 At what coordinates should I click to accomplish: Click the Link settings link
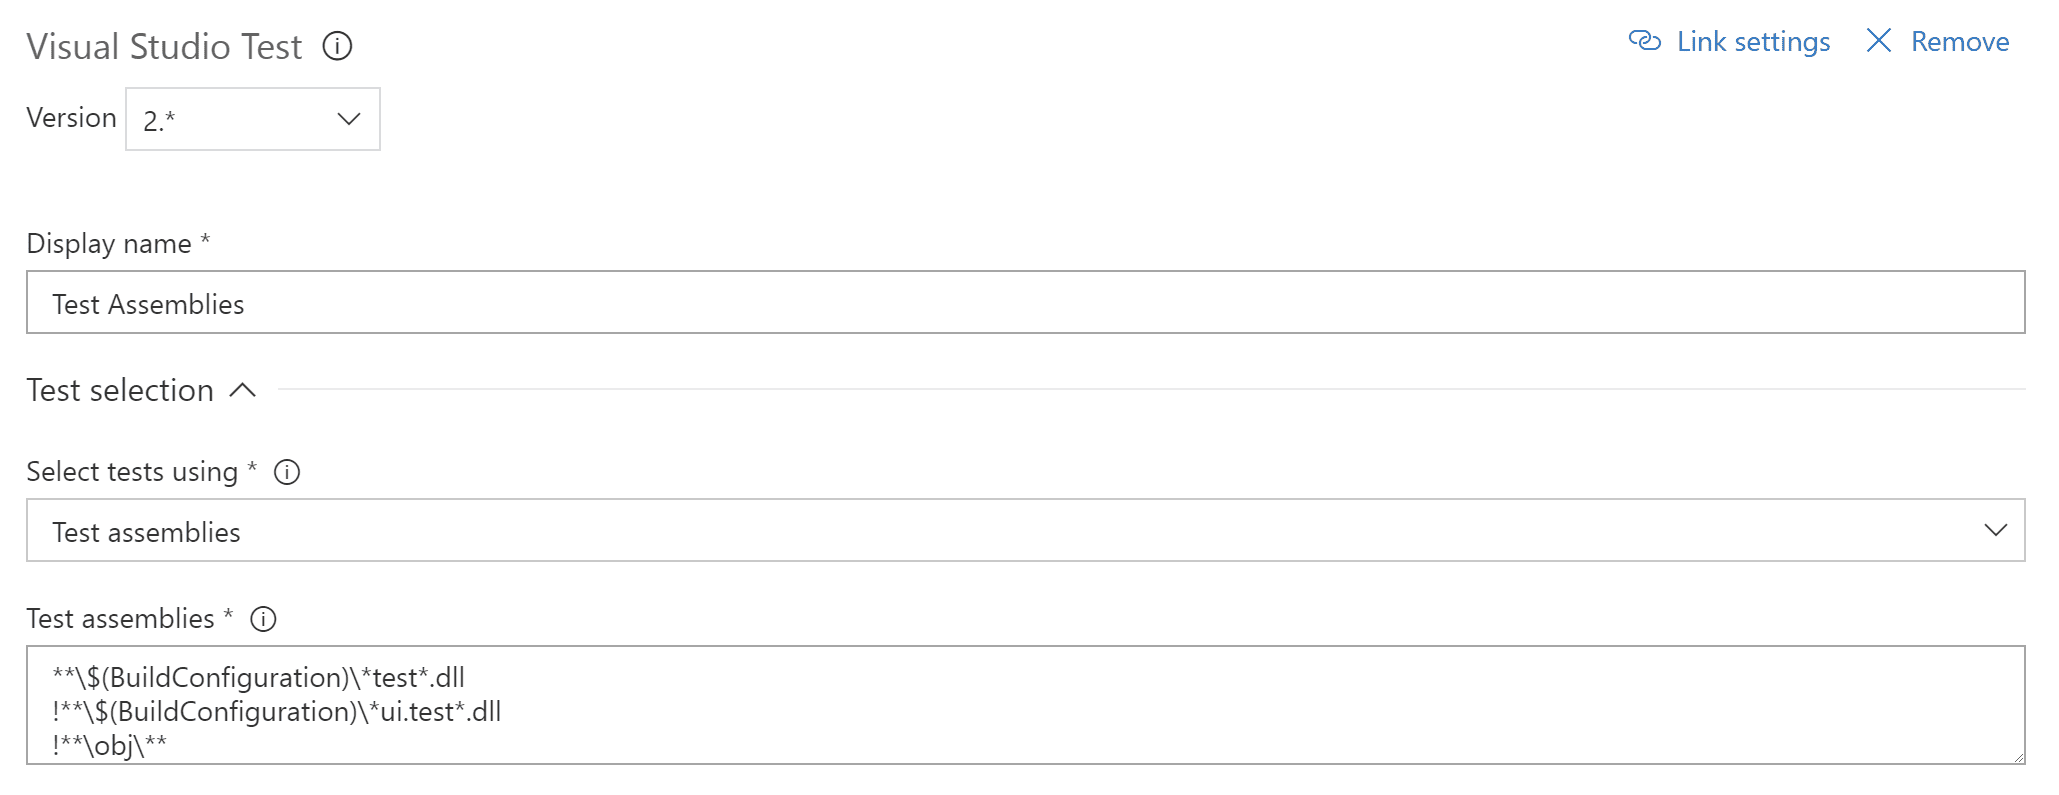[1753, 42]
